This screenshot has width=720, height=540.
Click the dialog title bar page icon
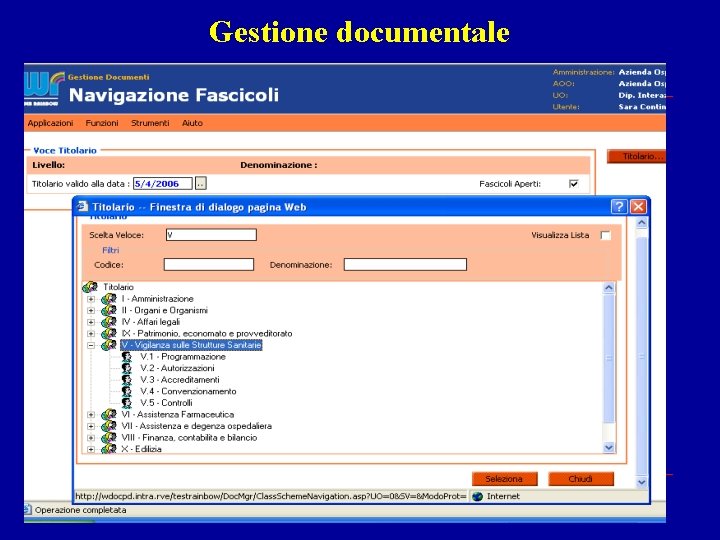click(83, 207)
